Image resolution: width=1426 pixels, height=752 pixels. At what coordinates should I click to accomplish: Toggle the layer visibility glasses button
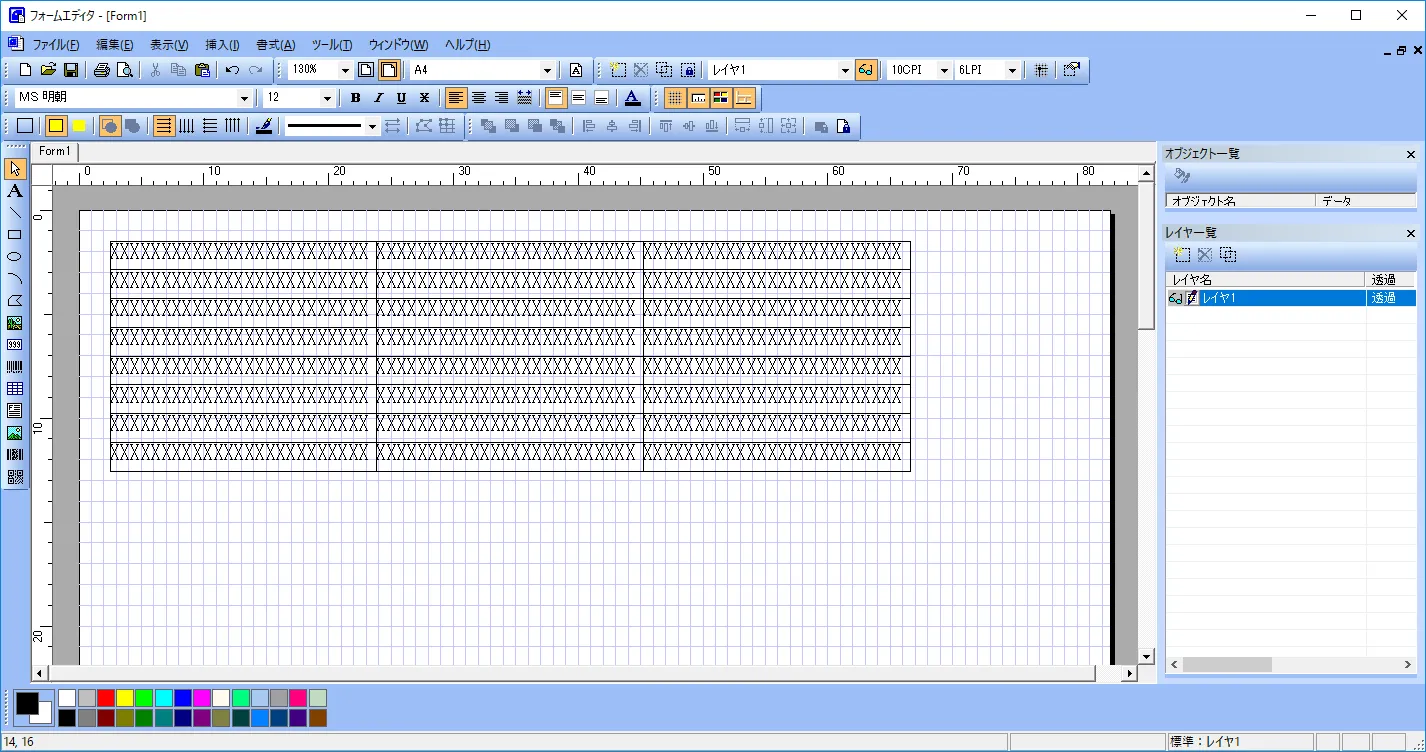point(866,70)
